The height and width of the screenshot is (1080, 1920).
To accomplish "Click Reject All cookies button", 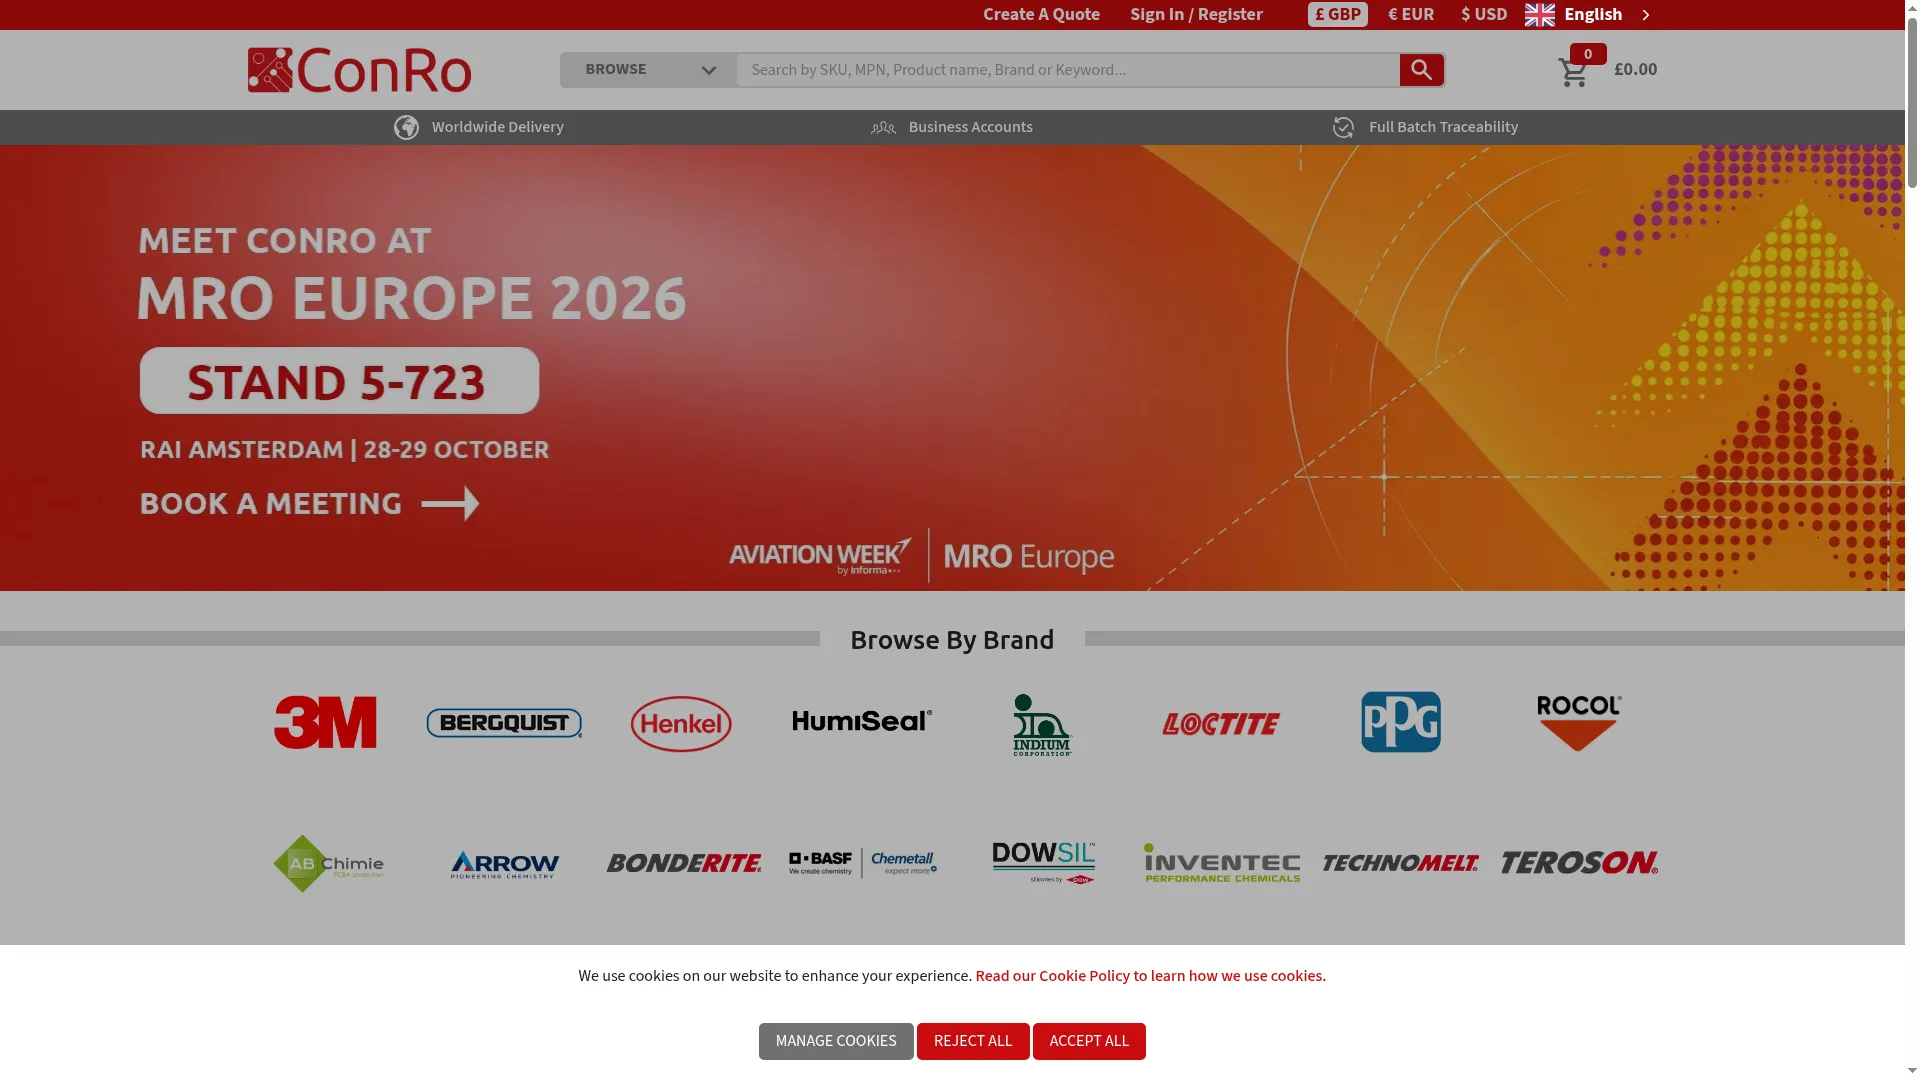I will 973,1041.
